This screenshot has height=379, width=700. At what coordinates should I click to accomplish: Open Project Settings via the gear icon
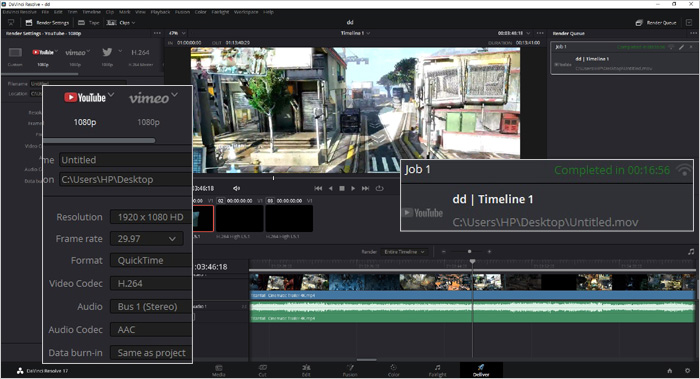(x=688, y=371)
